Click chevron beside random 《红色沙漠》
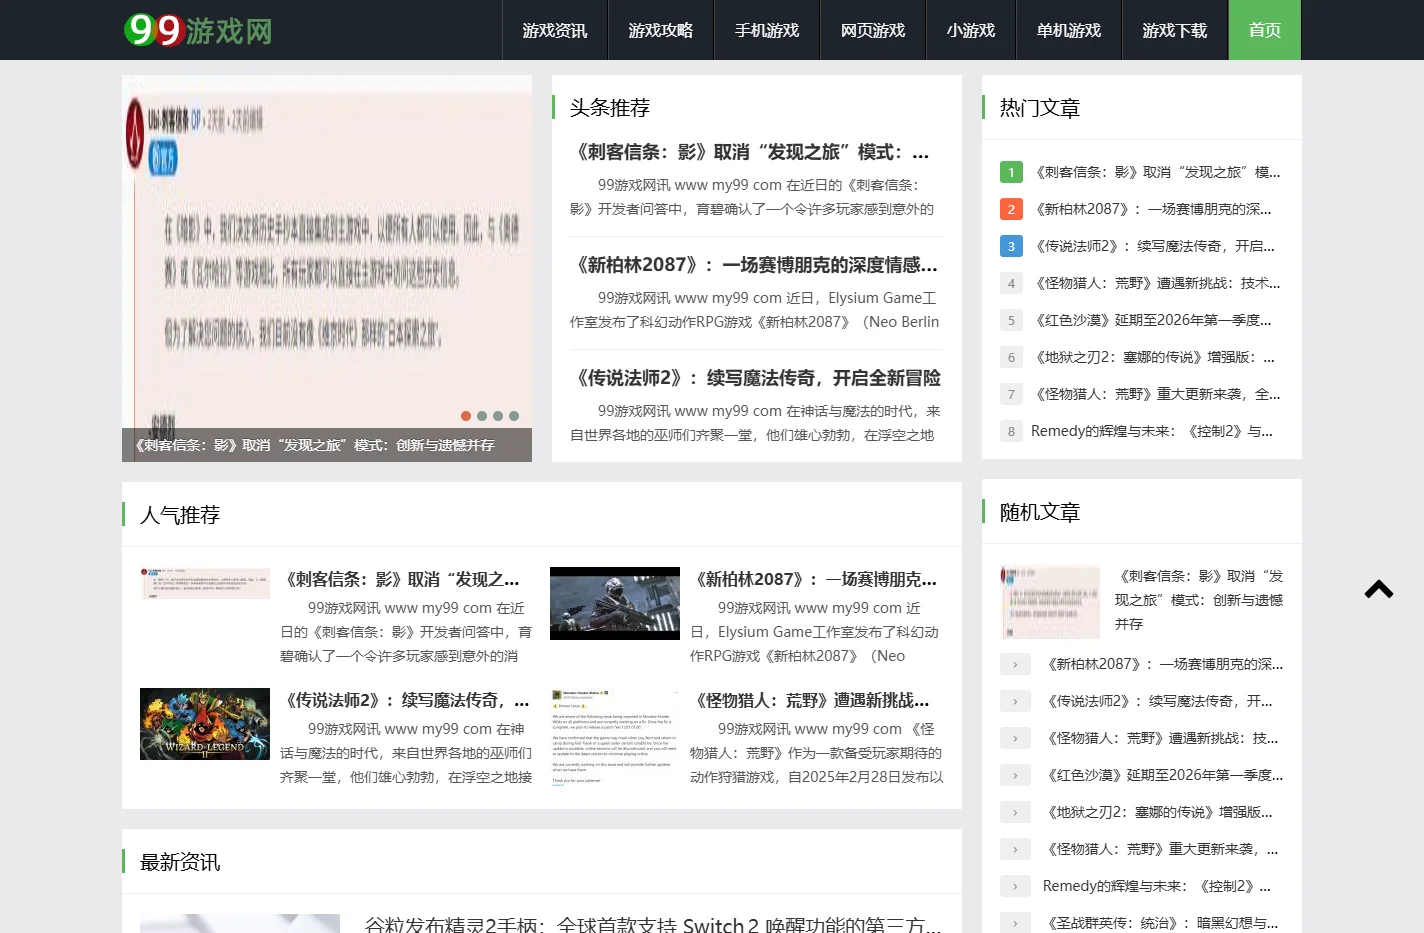1424x933 pixels. pyautogui.click(x=1015, y=775)
